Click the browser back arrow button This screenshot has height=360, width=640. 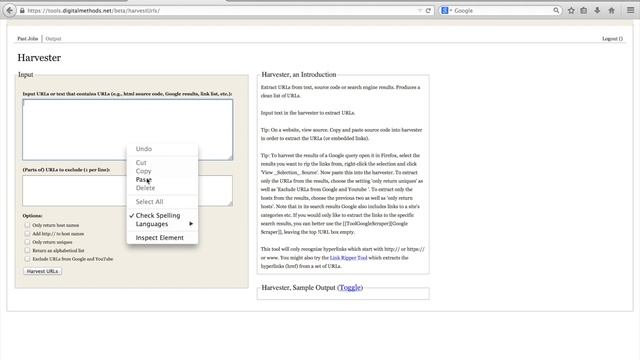[9, 10]
